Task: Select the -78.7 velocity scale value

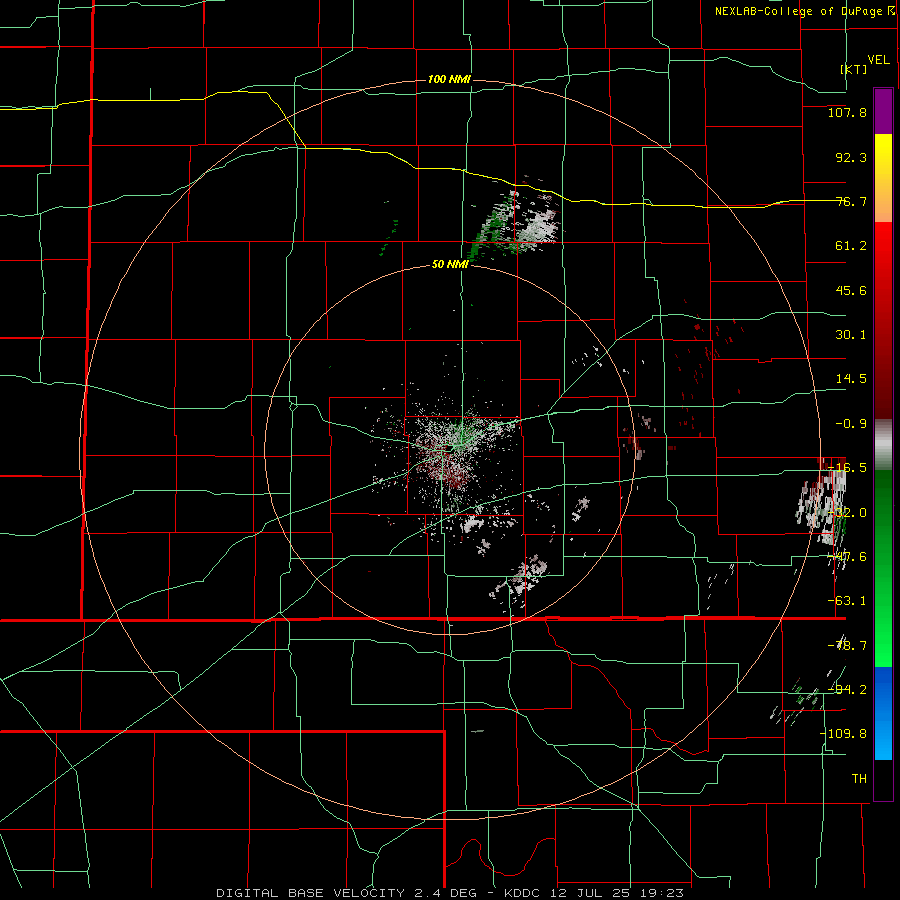Action: point(847,646)
